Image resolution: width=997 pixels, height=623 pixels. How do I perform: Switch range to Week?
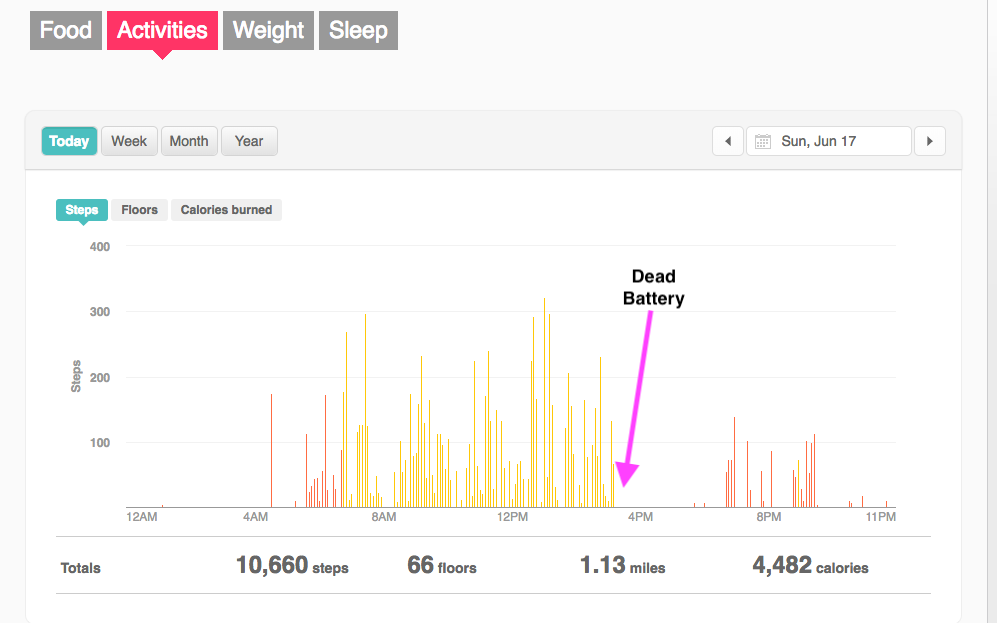[129, 141]
